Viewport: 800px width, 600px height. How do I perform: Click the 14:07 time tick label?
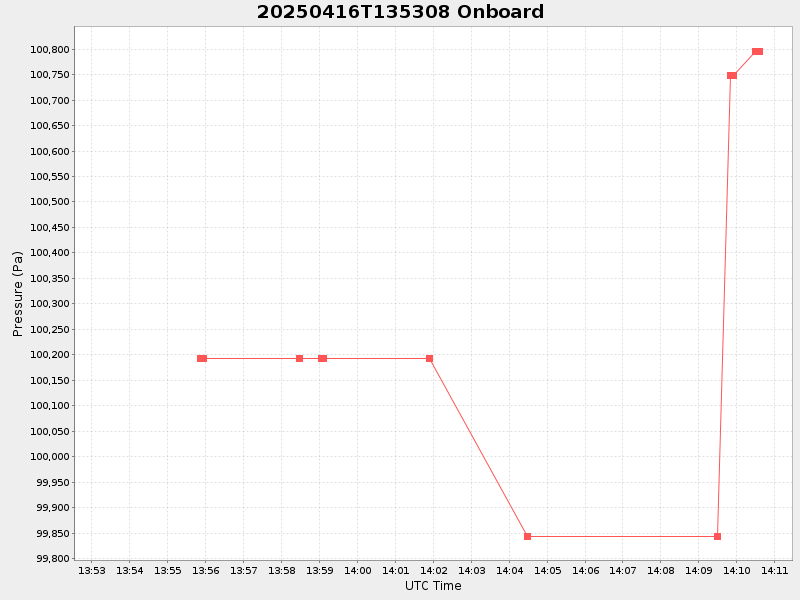pos(623,570)
